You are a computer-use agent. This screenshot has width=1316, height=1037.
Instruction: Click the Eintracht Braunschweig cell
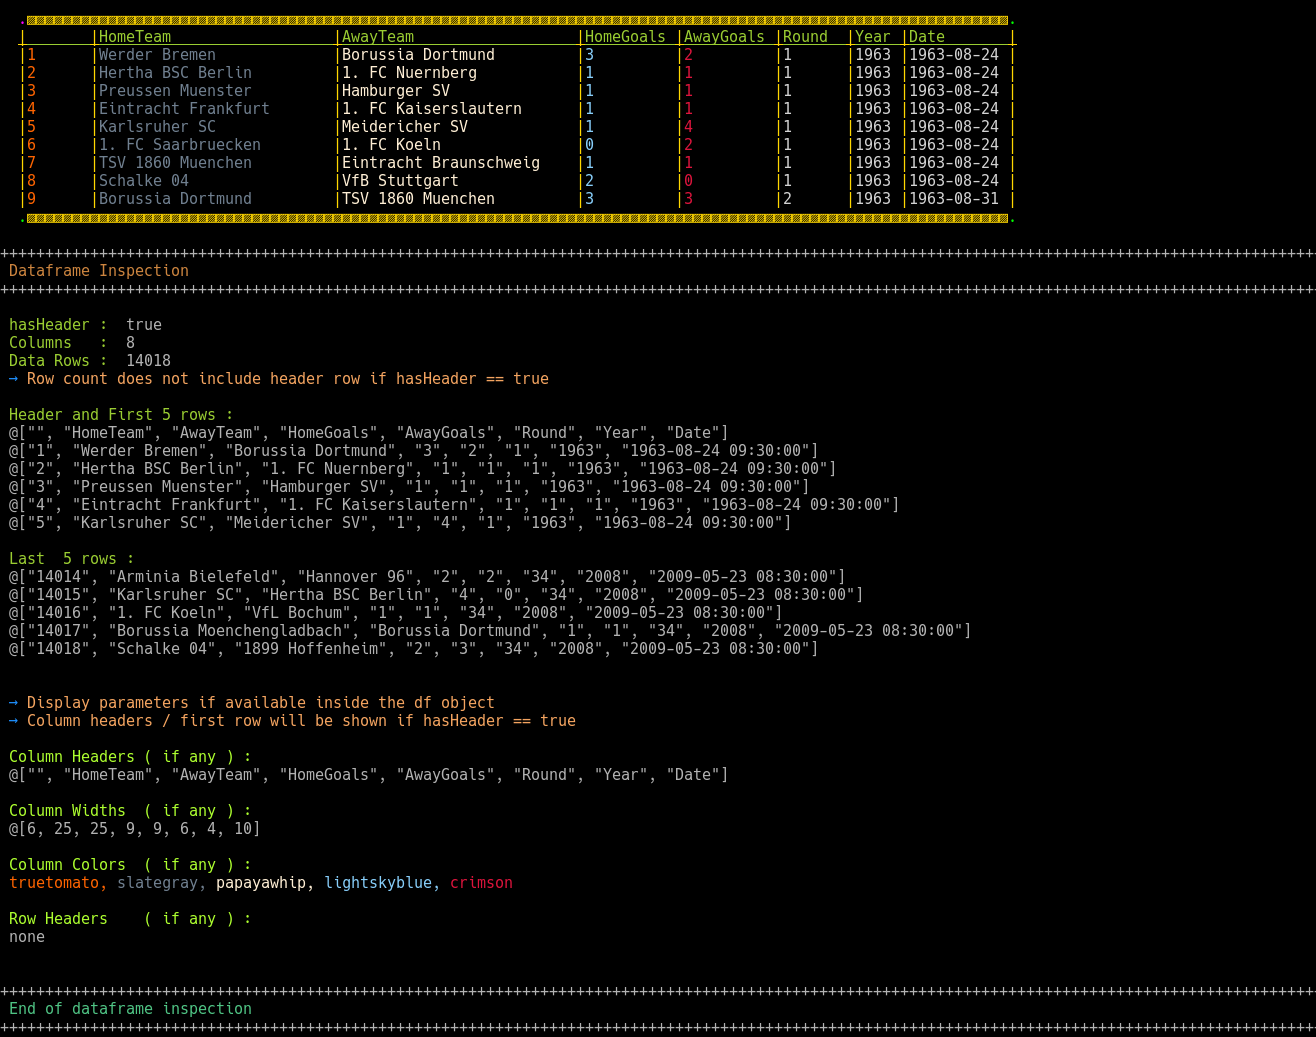click(x=441, y=163)
